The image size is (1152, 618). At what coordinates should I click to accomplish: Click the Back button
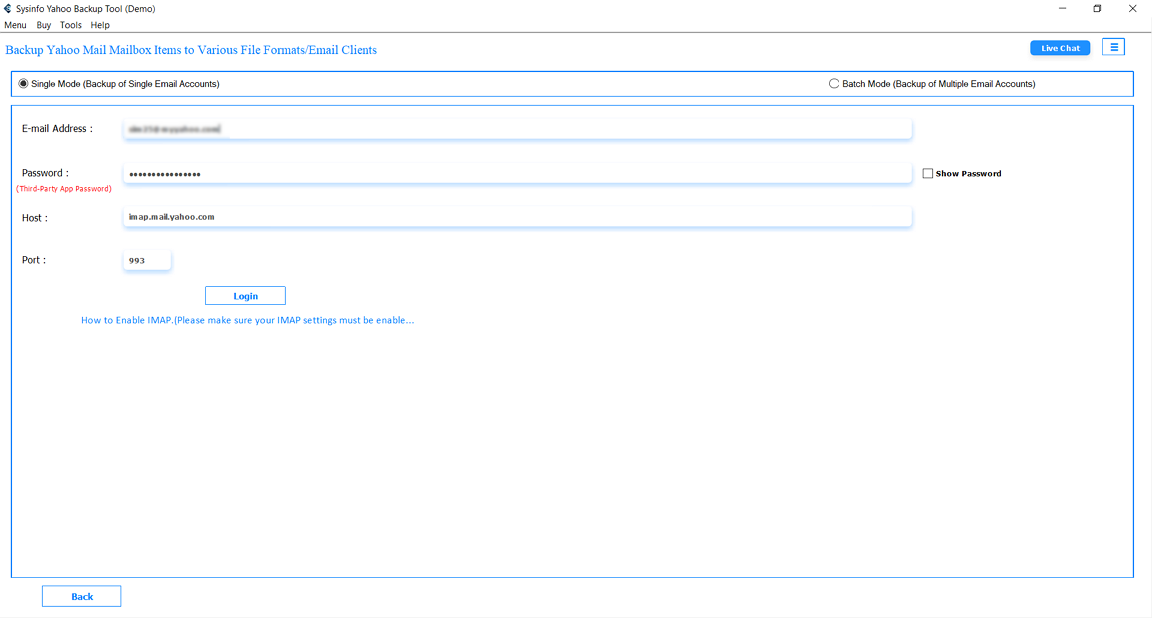pyautogui.click(x=82, y=596)
